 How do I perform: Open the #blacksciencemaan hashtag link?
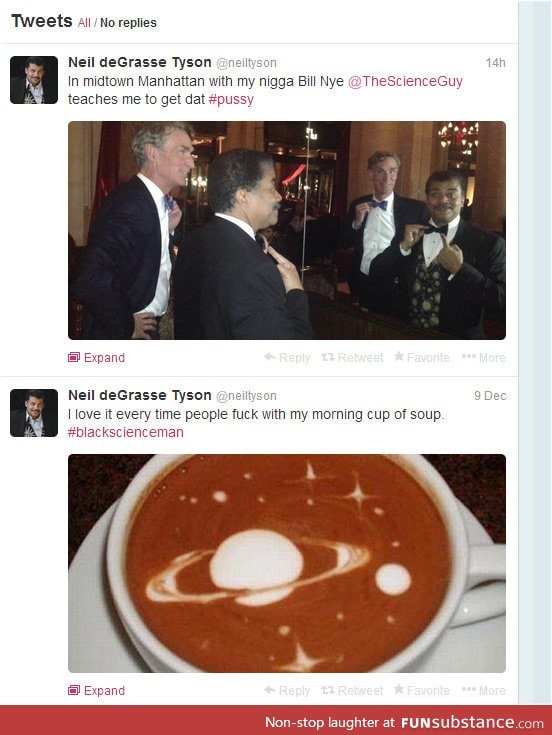[x=126, y=432]
